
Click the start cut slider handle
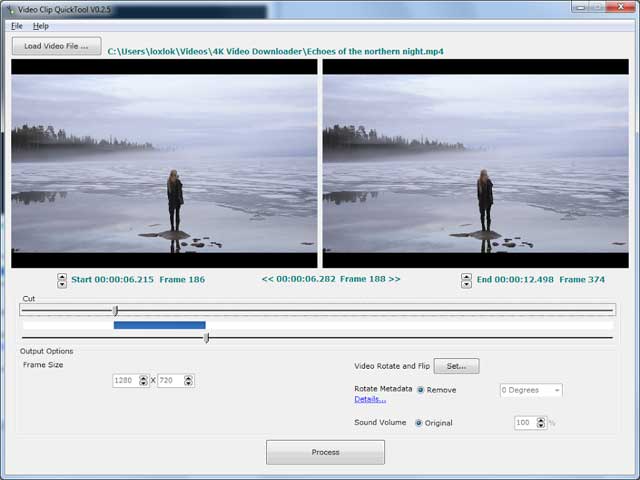pos(116,311)
